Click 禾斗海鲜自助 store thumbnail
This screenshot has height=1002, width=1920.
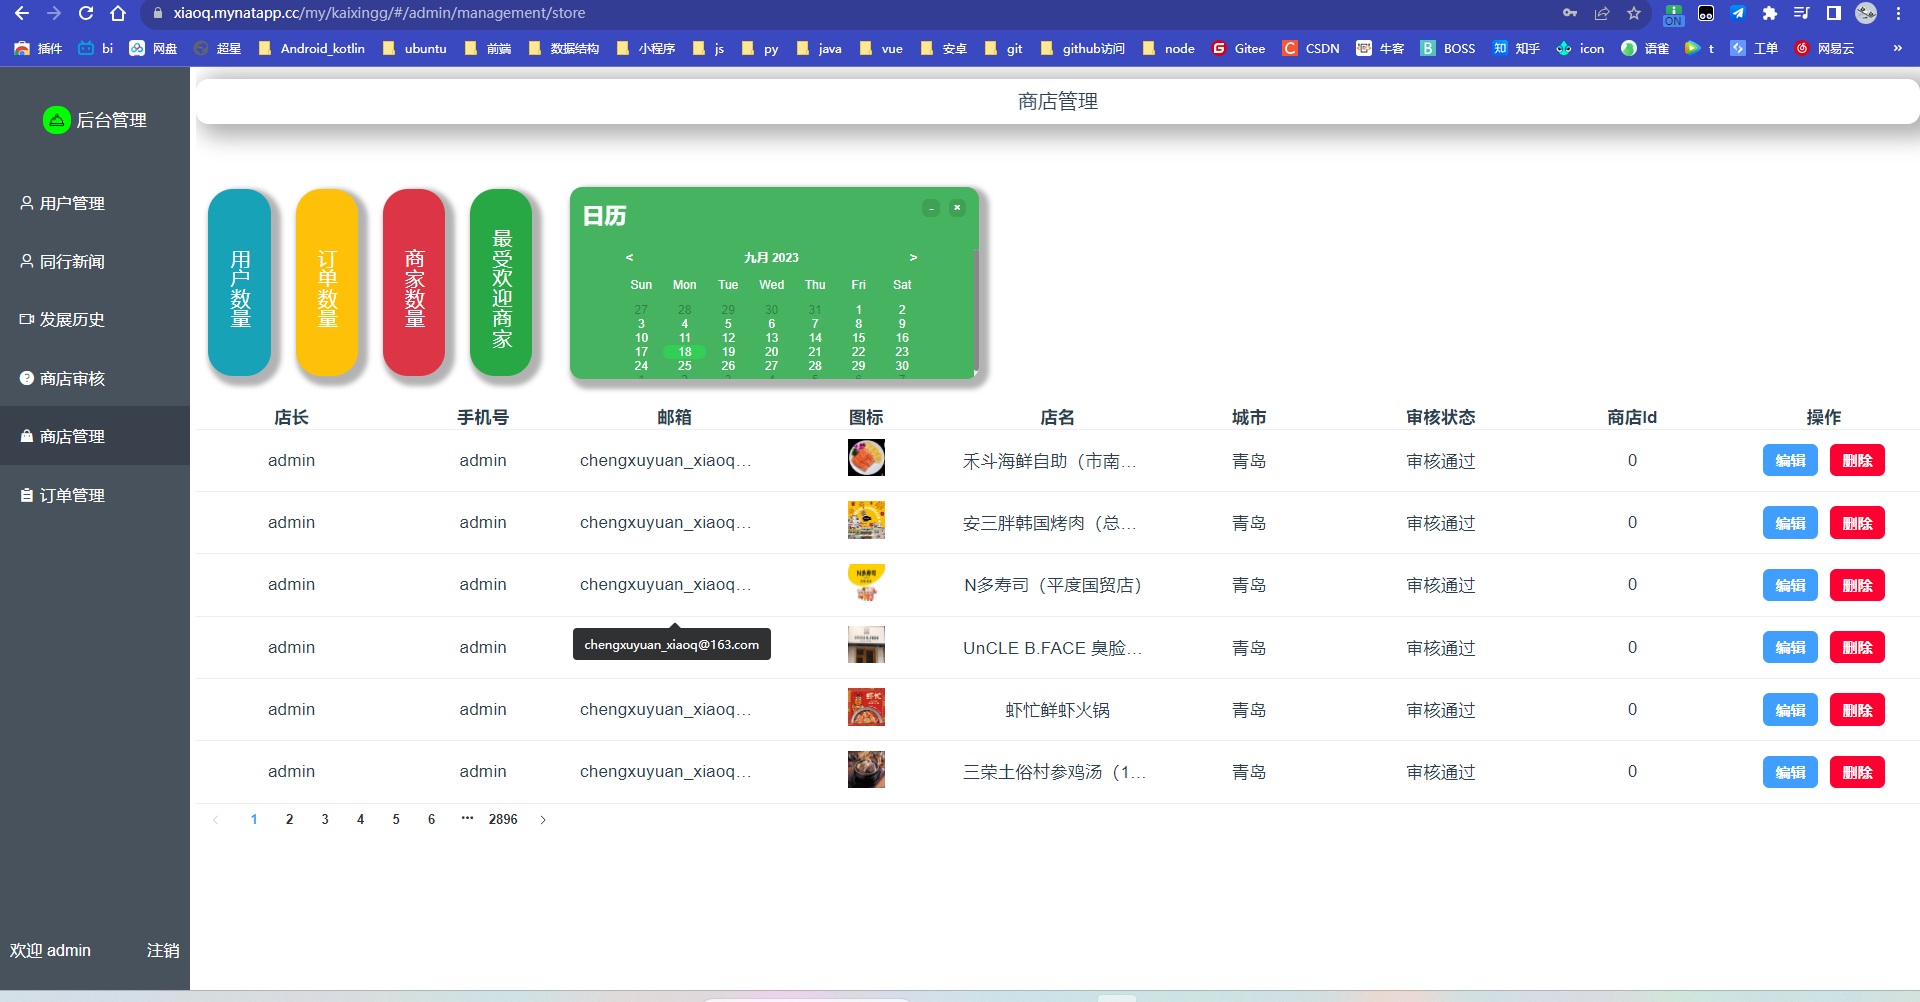point(866,458)
